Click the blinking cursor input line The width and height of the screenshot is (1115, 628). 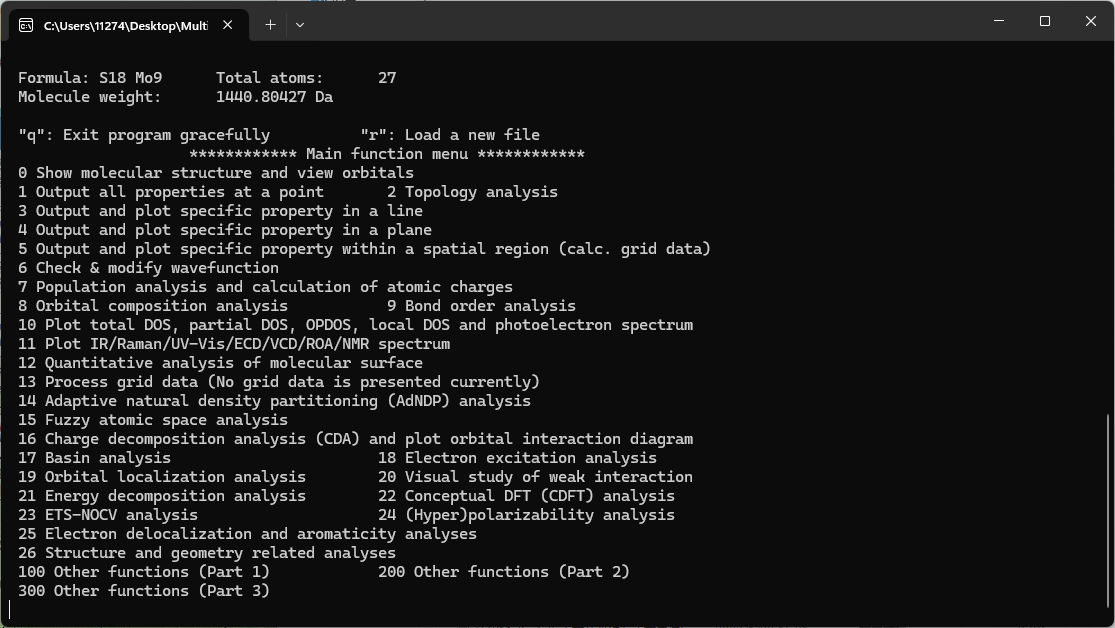click(x=12, y=609)
